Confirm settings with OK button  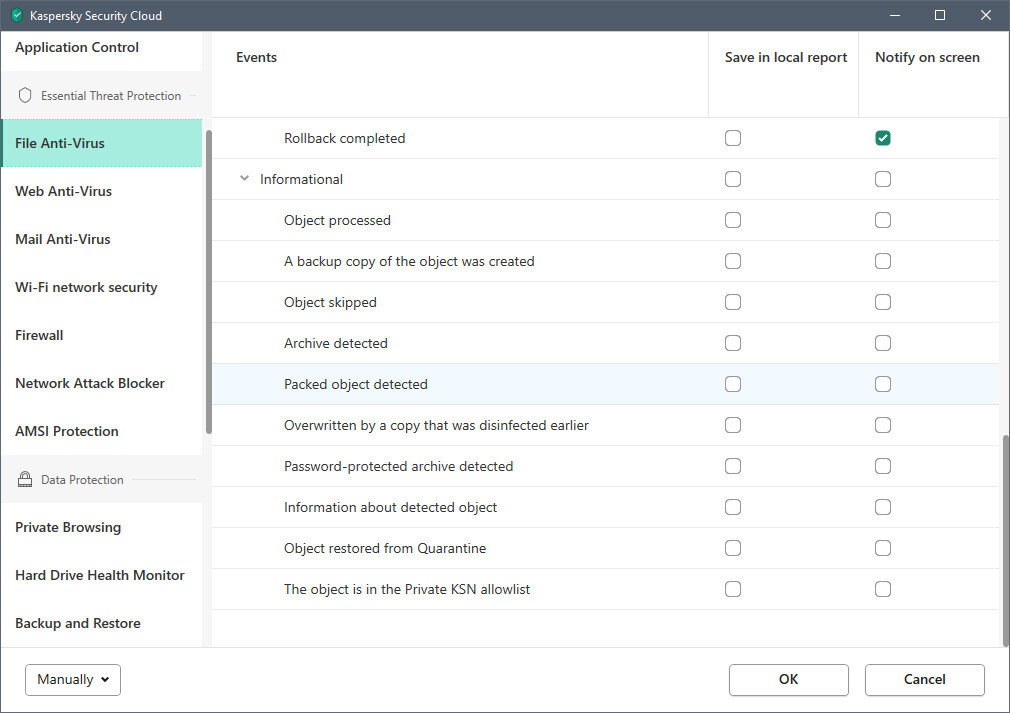pyautogui.click(x=788, y=680)
